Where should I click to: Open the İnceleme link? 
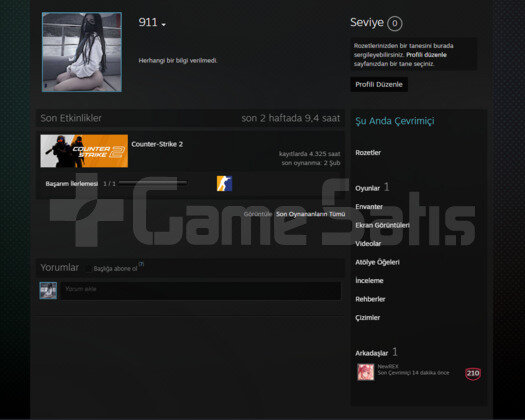click(x=369, y=281)
